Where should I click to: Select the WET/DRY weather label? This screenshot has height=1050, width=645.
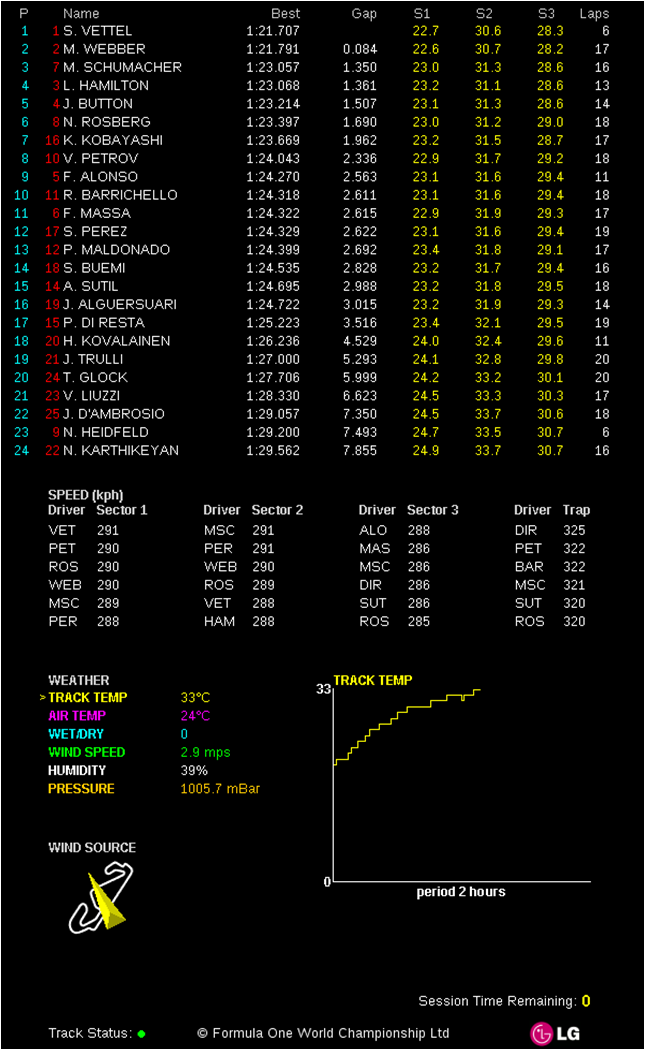click(76, 734)
